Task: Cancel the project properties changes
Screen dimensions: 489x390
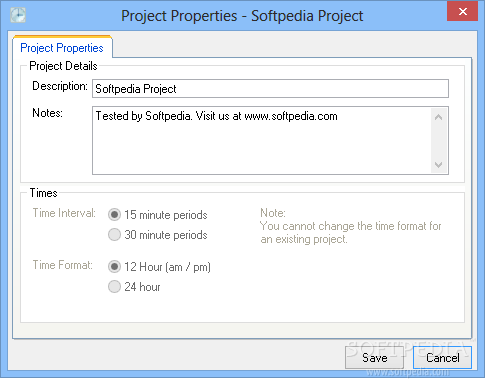Action: point(442,358)
